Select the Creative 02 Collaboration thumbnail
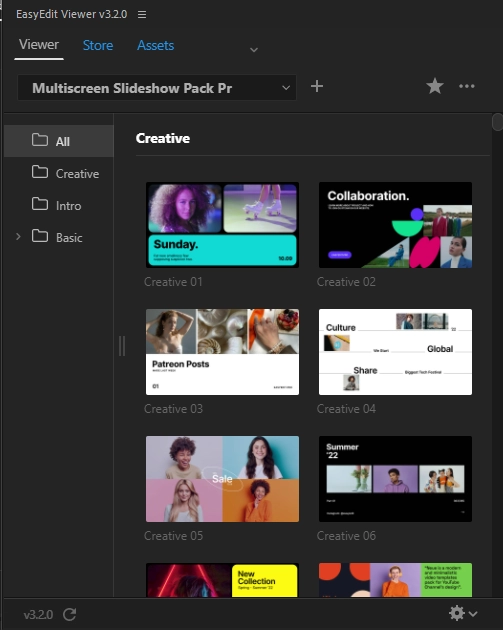 click(395, 225)
